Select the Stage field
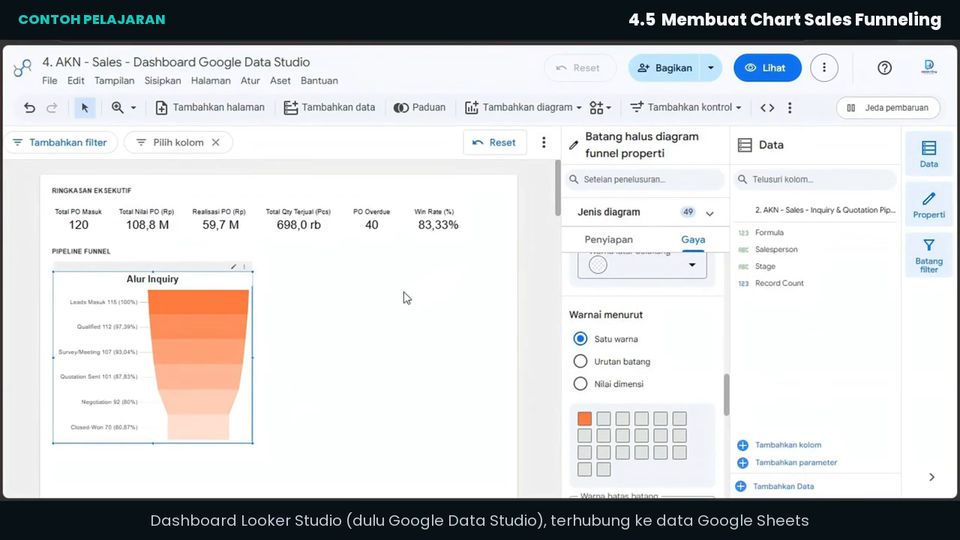 point(765,266)
